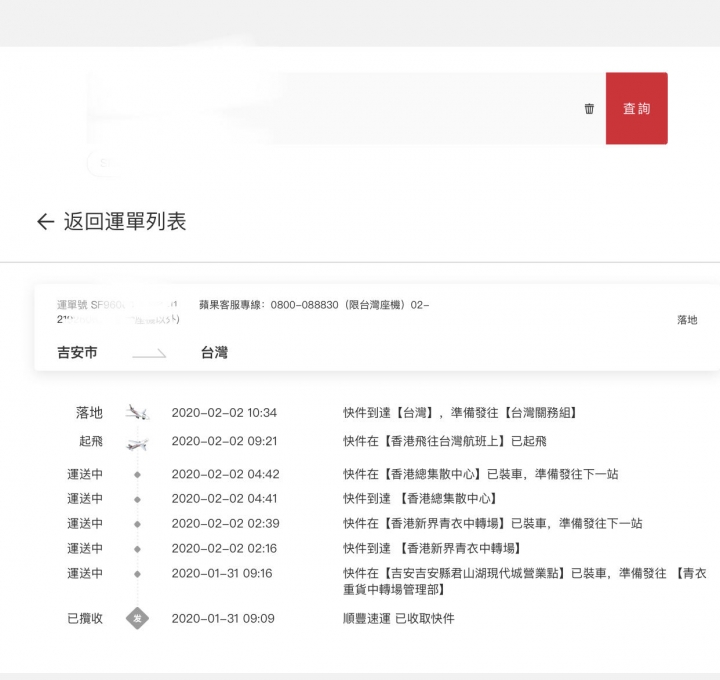Click the 发 shipped diamond icon
Image resolution: width=720 pixels, height=680 pixels.
[137, 618]
